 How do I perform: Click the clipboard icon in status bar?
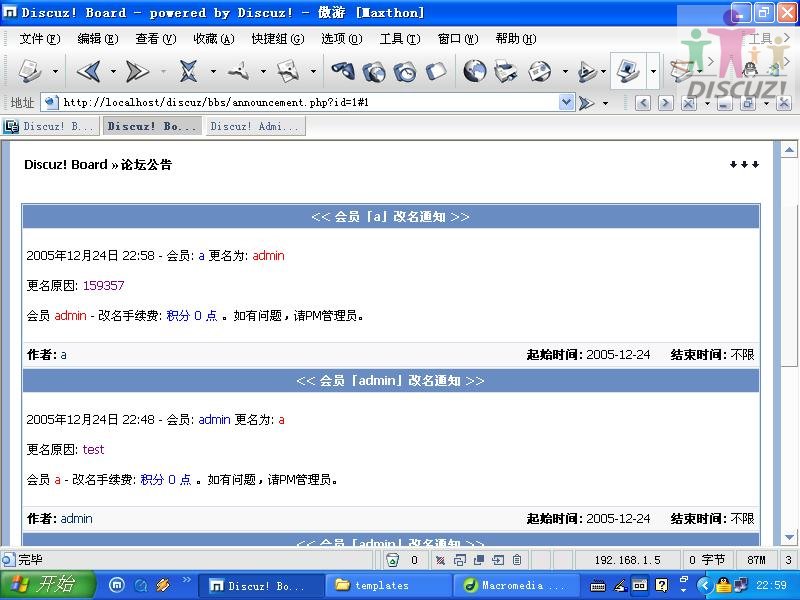coord(517,560)
